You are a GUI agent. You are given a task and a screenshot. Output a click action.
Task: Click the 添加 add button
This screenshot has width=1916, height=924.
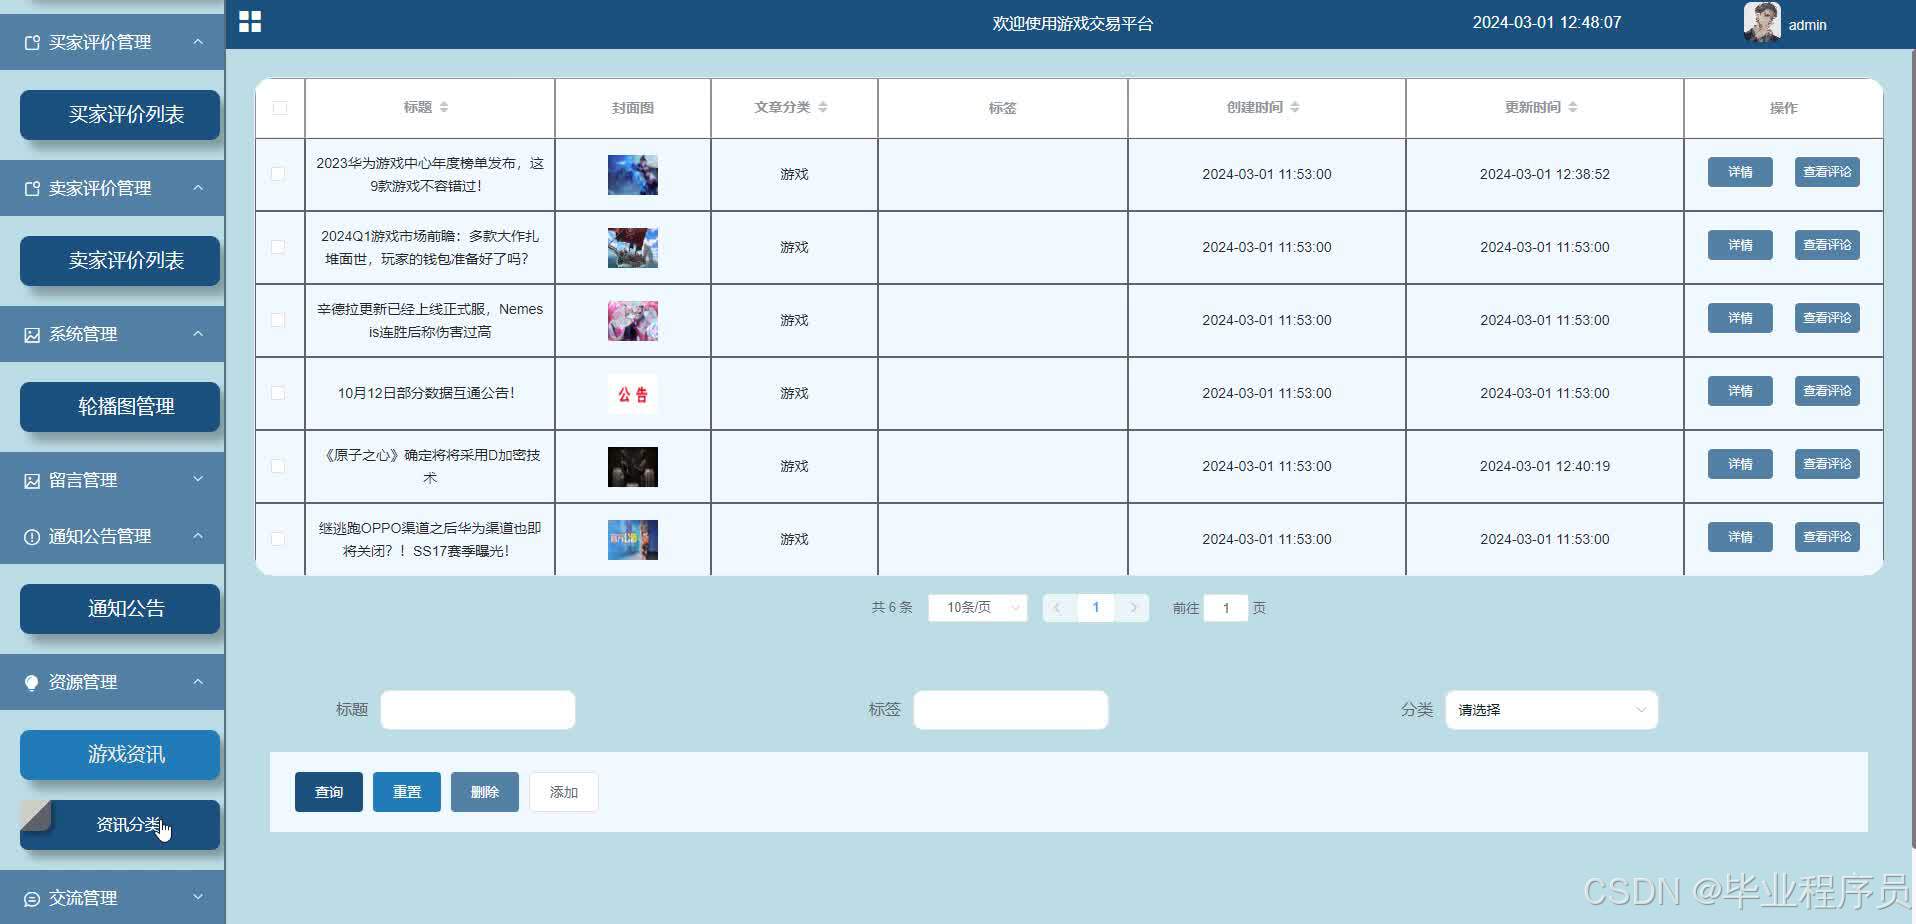[564, 792]
